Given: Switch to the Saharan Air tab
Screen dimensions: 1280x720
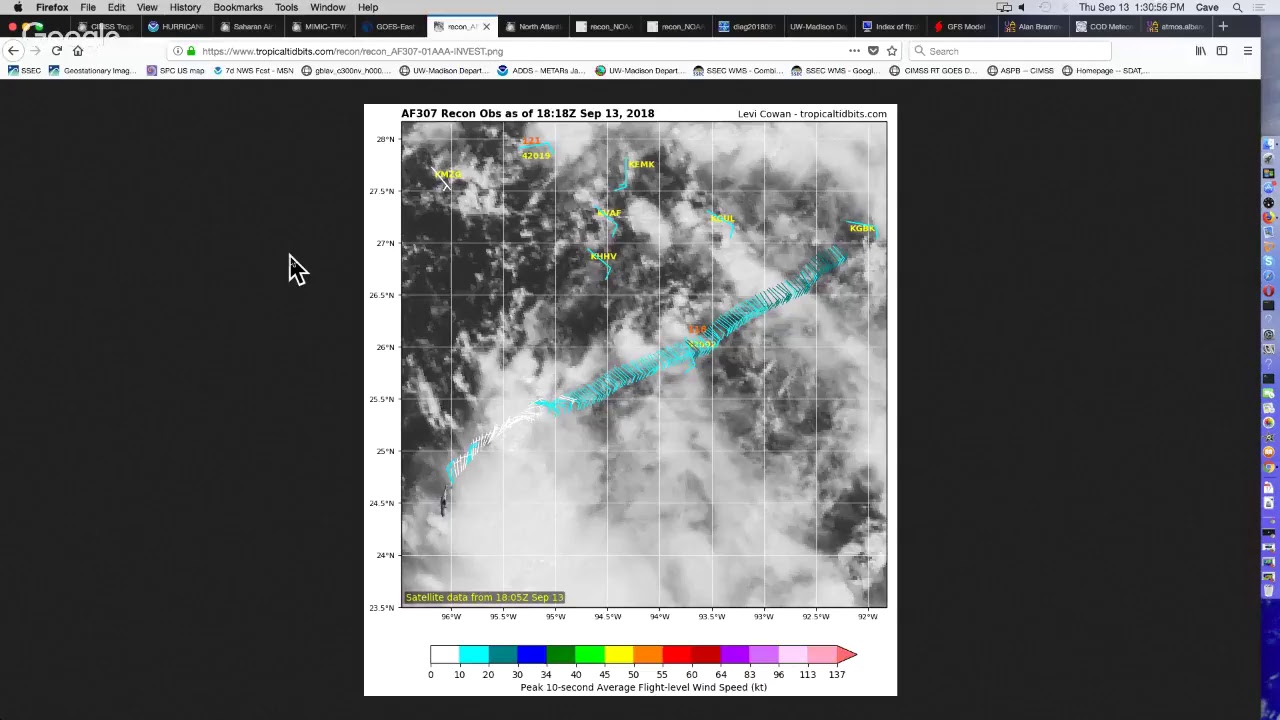Looking at the screenshot, I should pyautogui.click(x=246, y=26).
